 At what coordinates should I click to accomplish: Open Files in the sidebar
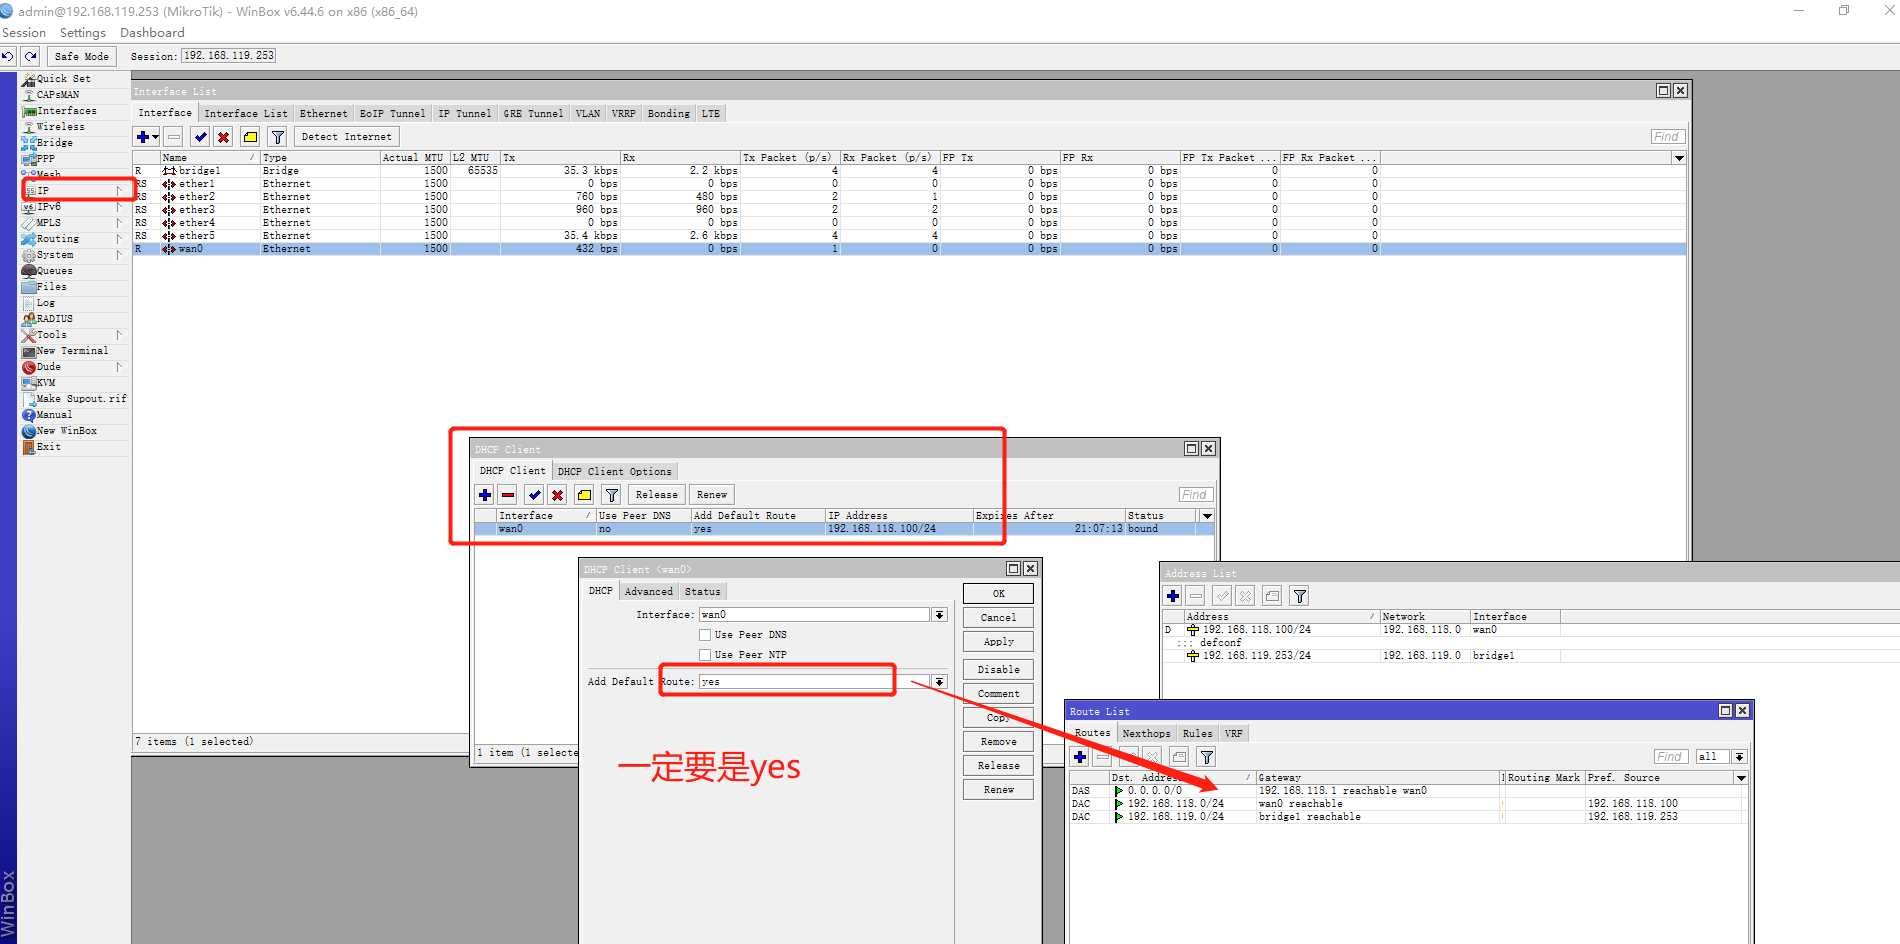tap(51, 287)
